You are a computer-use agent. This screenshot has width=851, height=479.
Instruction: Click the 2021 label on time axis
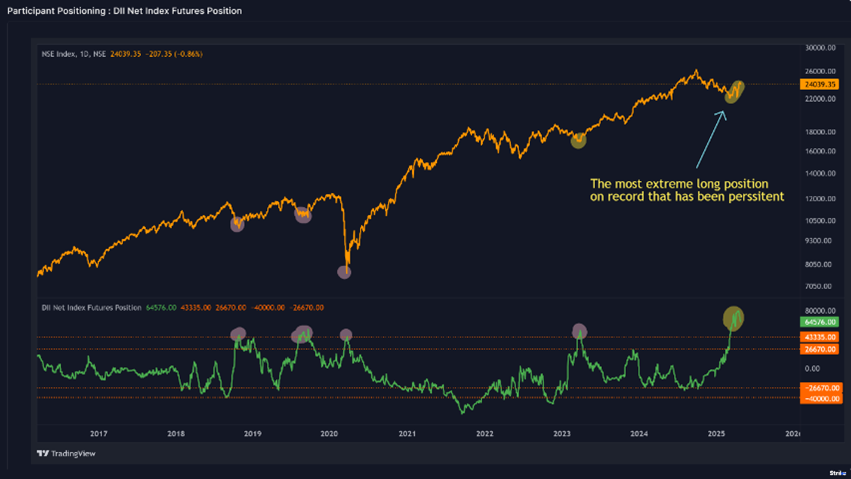(407, 433)
